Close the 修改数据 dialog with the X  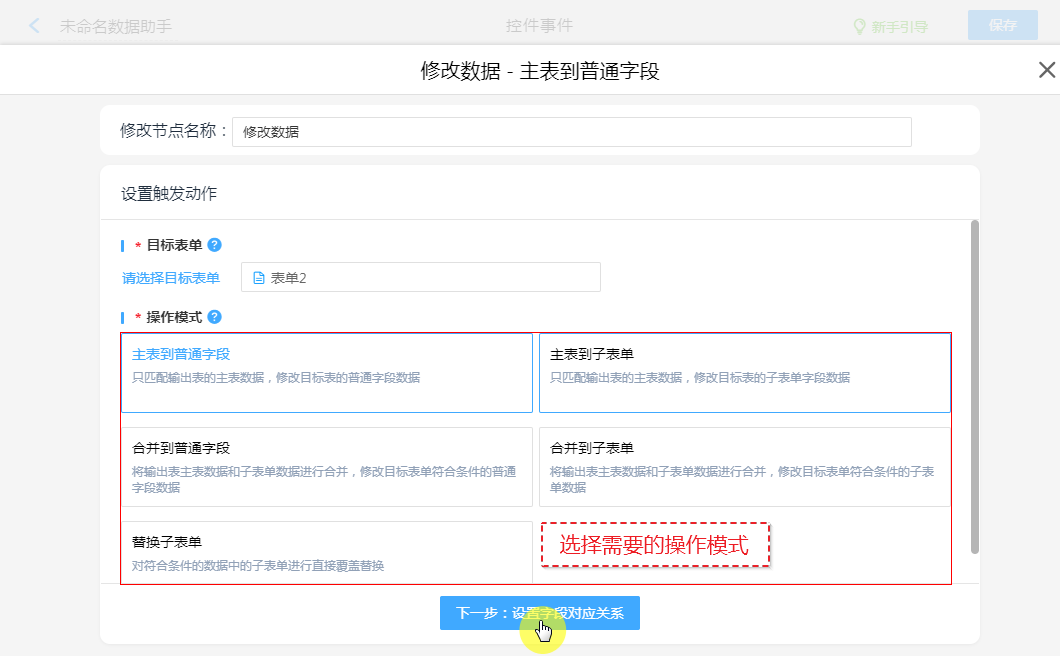click(1046, 70)
